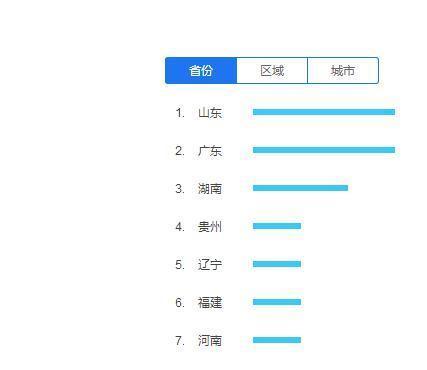Click the 山东 province label
This screenshot has height=370, width=427.
[x=210, y=113]
